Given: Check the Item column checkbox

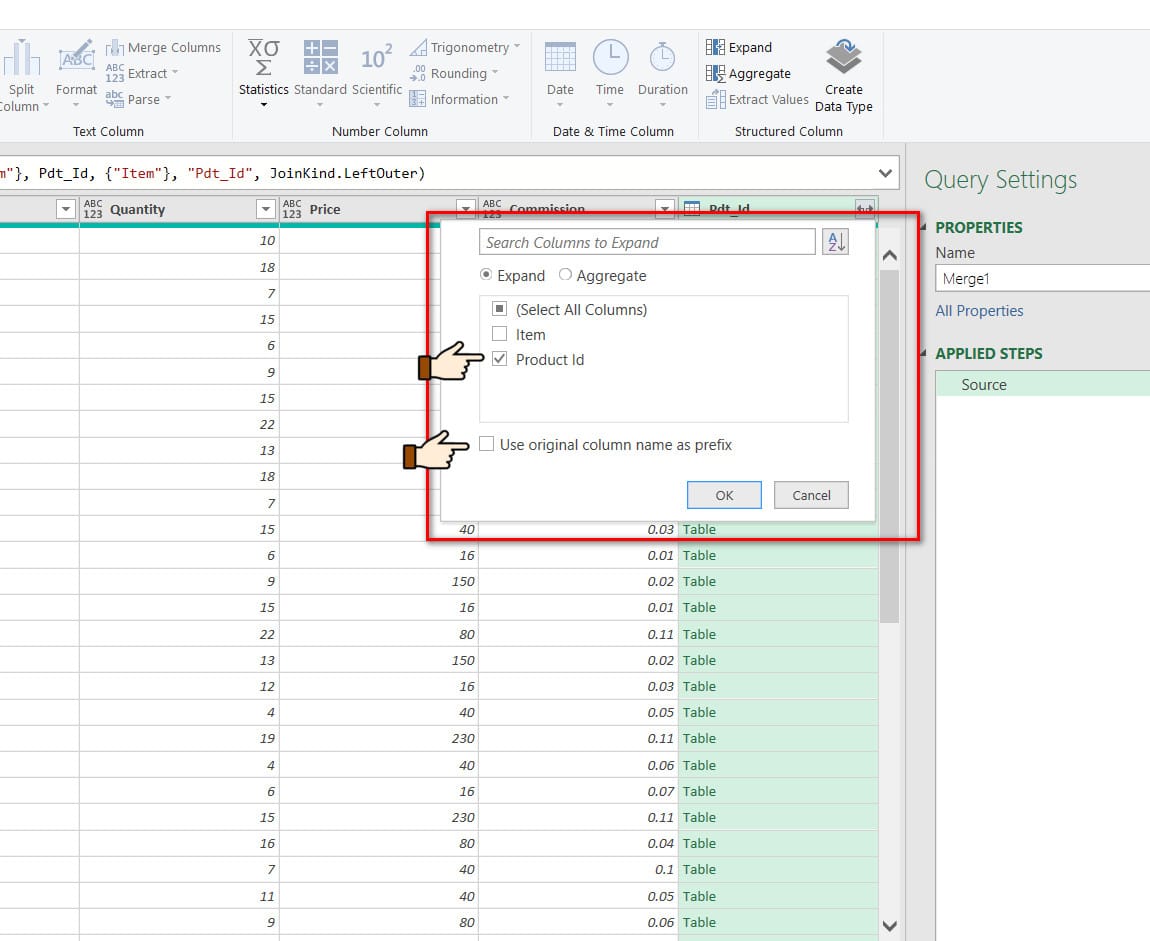Looking at the screenshot, I should (x=500, y=335).
